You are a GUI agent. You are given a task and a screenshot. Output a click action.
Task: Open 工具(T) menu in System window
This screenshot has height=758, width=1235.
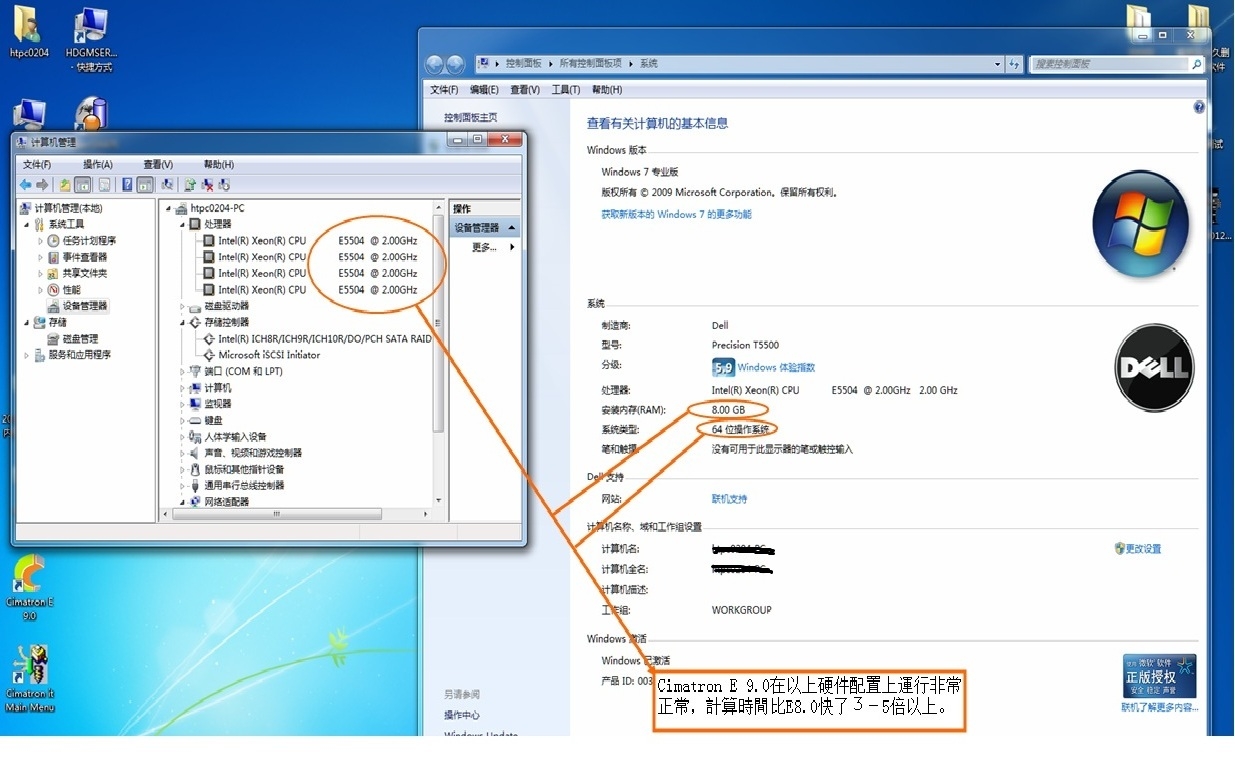click(566, 90)
